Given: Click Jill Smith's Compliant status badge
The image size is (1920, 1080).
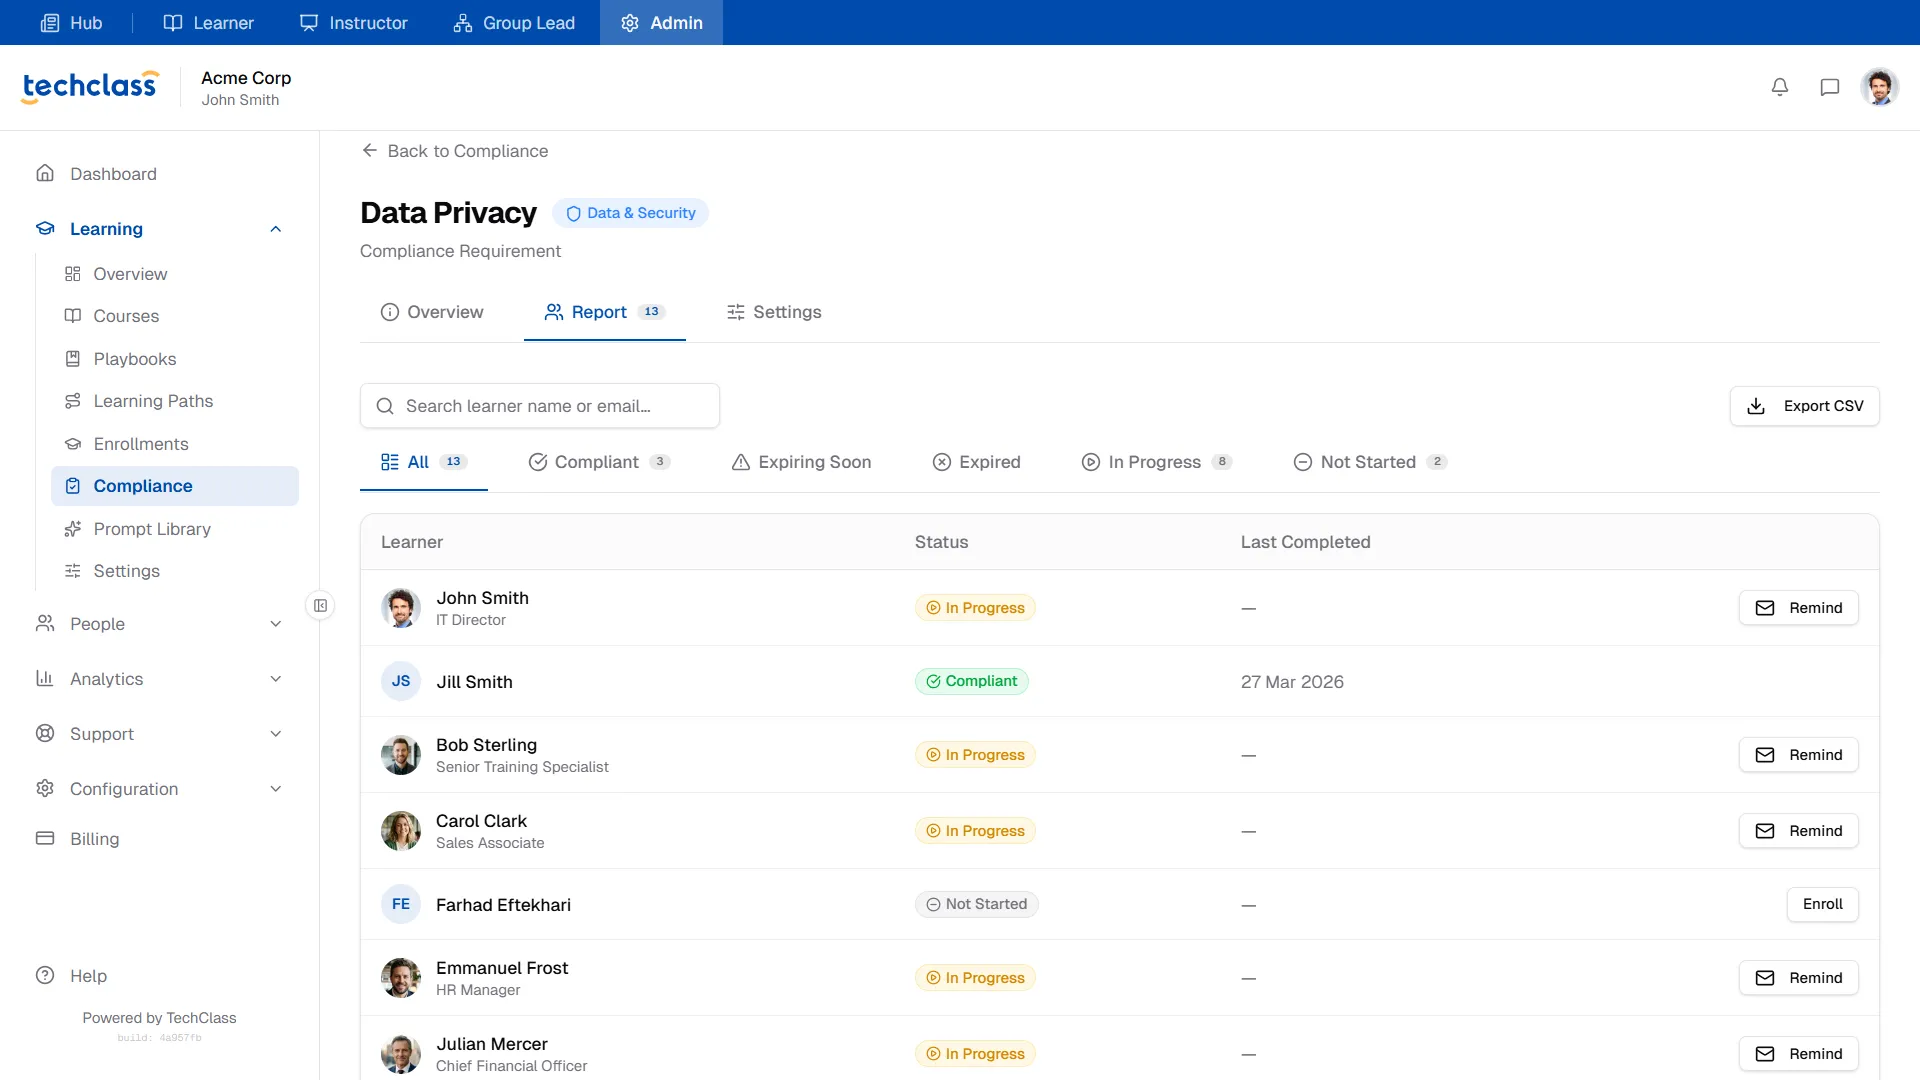Looking at the screenshot, I should [x=972, y=681].
